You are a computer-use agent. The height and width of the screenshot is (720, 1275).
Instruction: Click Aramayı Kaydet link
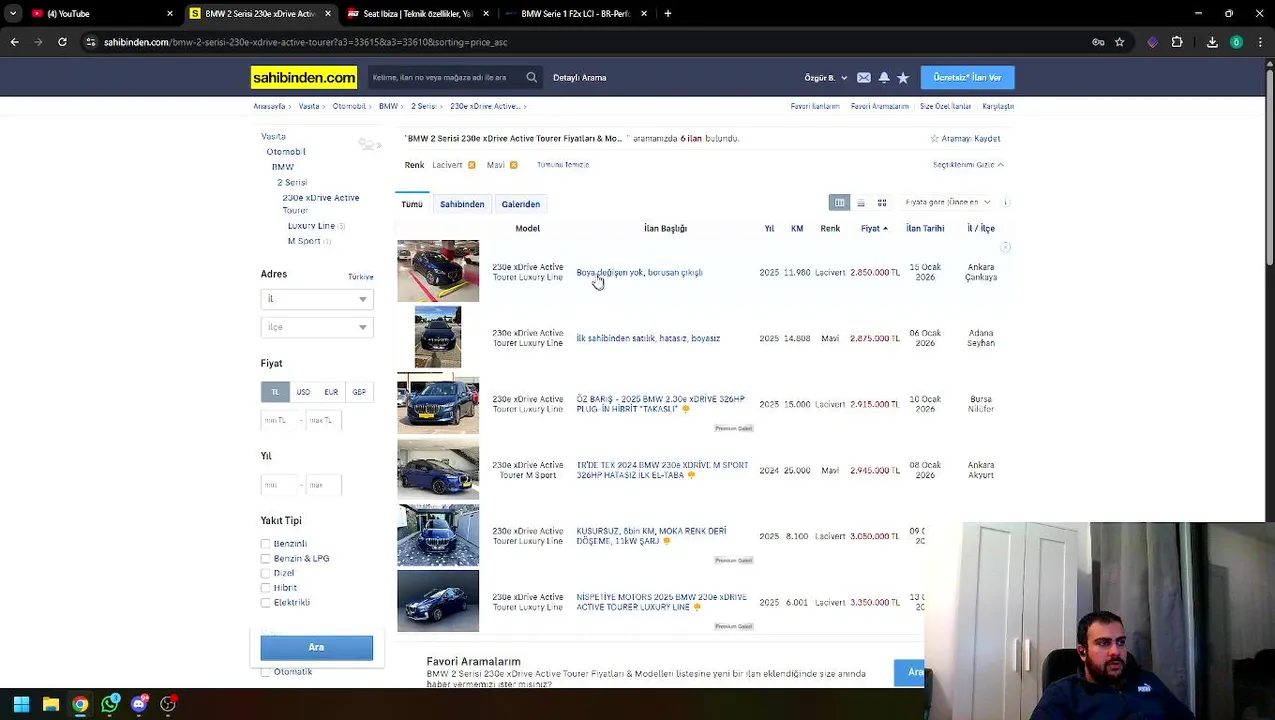click(x=965, y=139)
